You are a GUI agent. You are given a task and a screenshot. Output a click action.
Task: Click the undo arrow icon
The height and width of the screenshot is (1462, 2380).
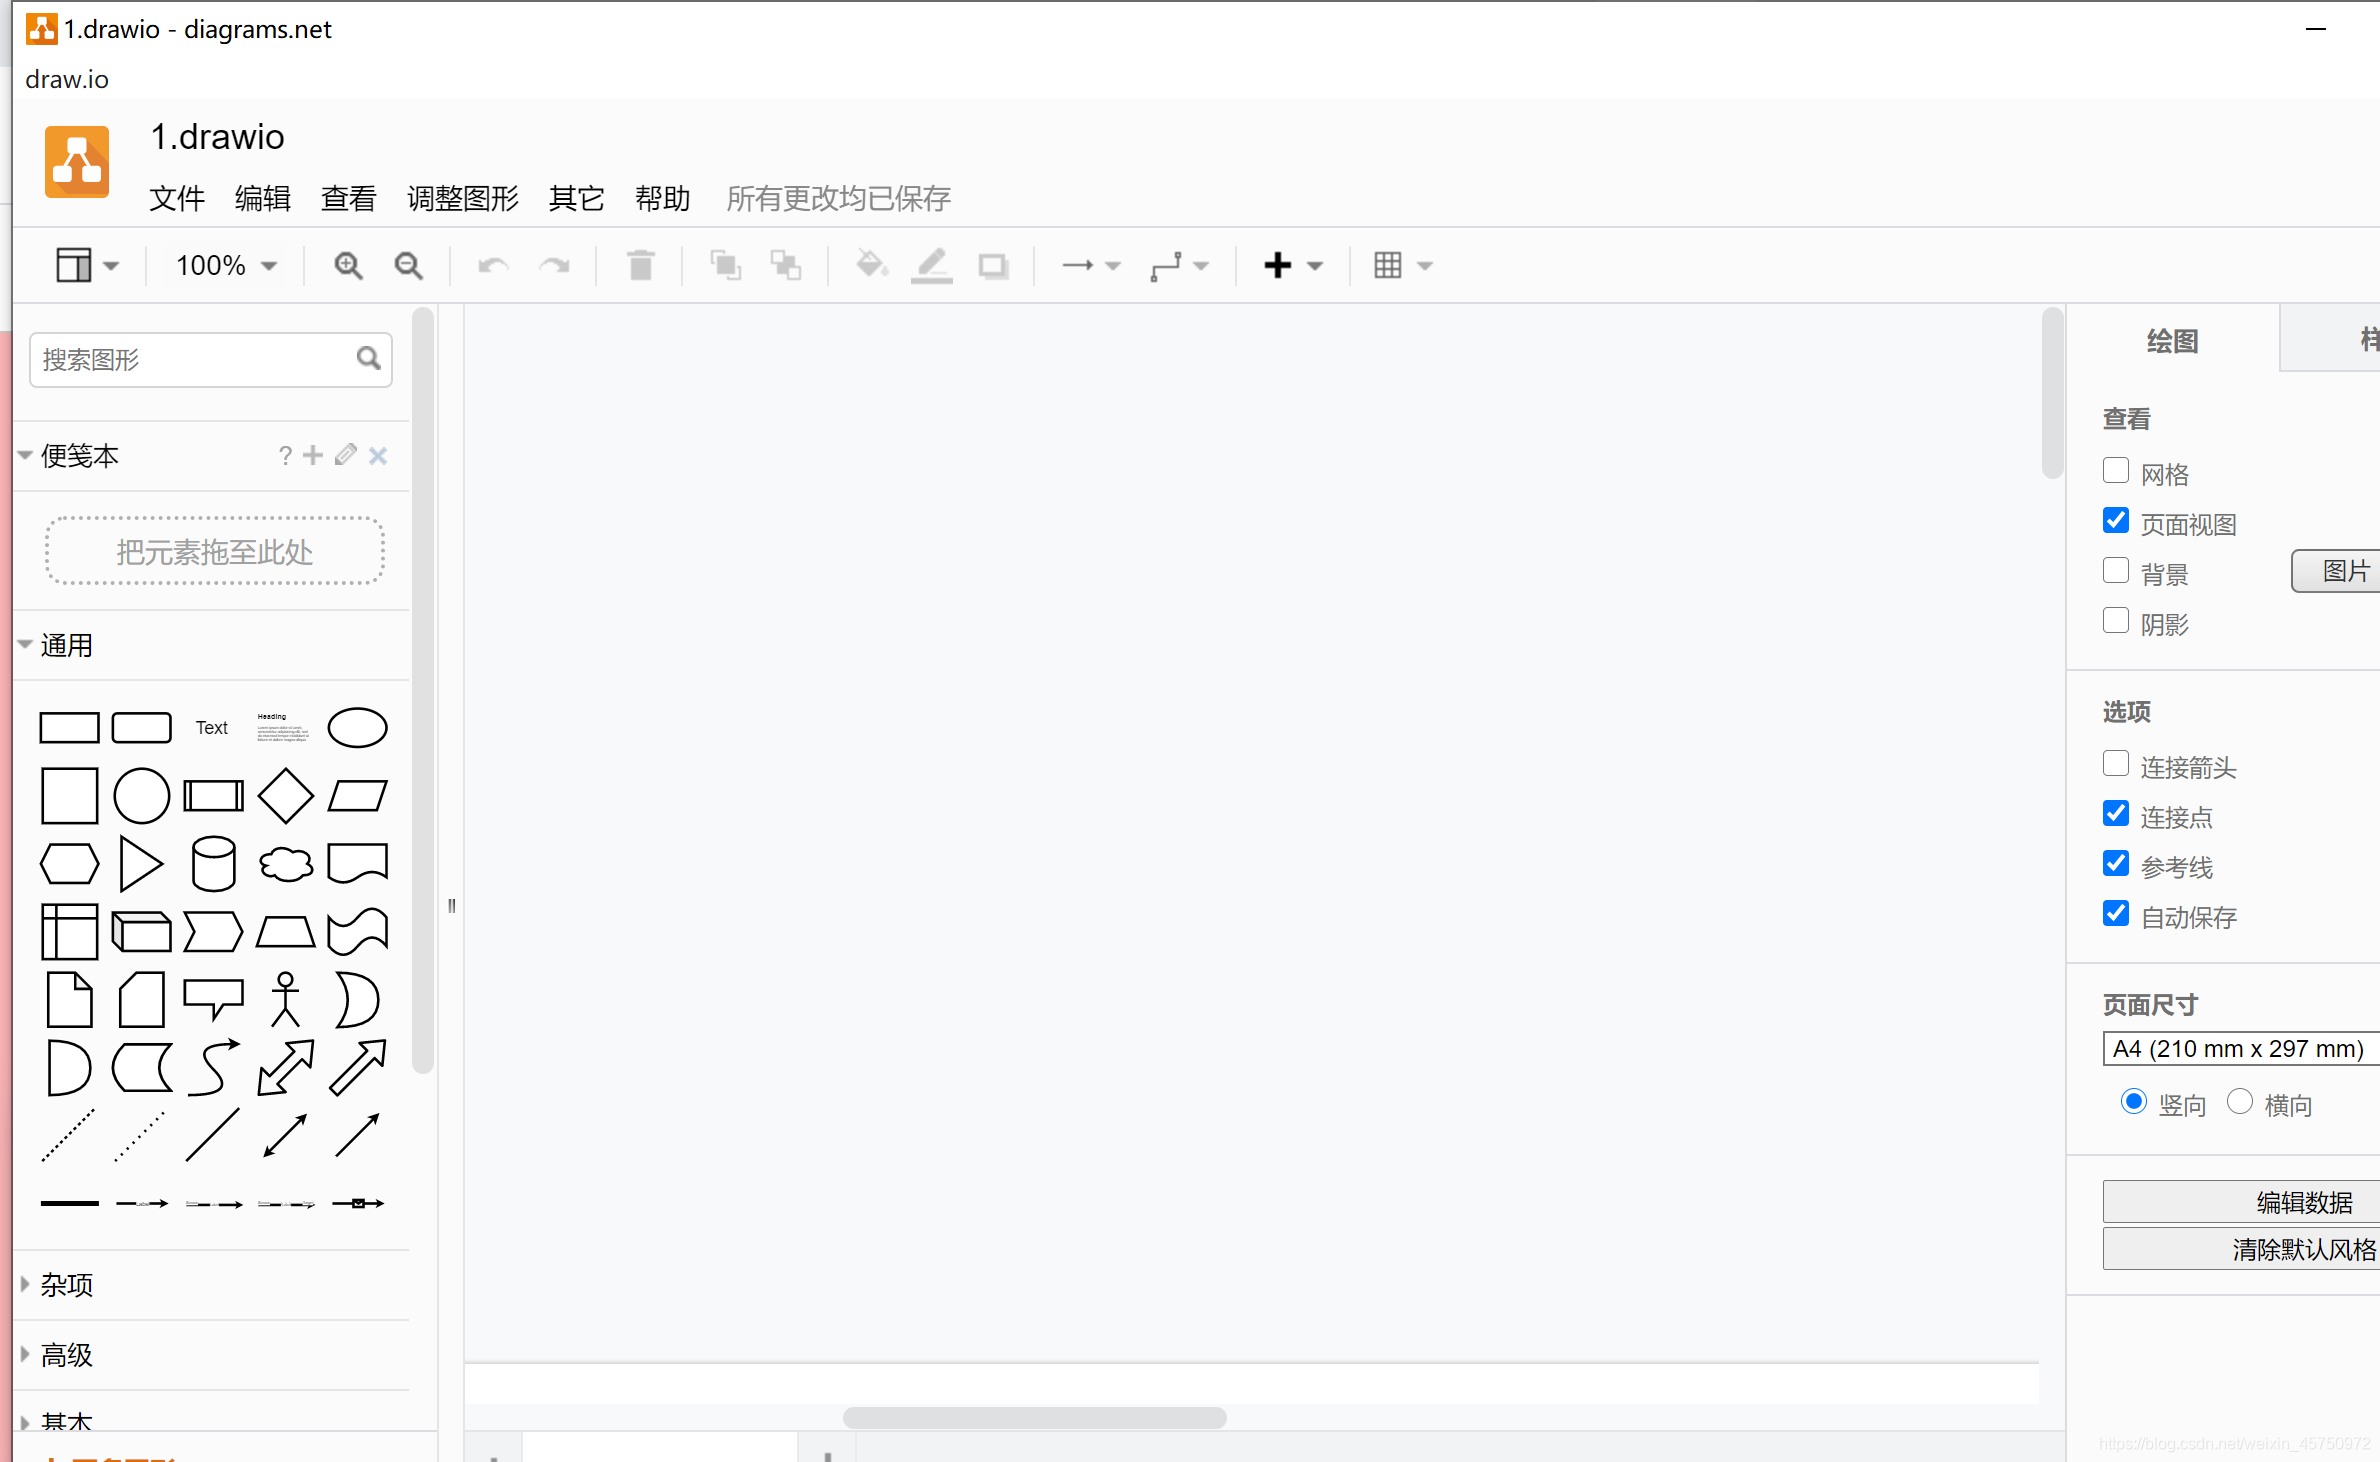click(493, 265)
